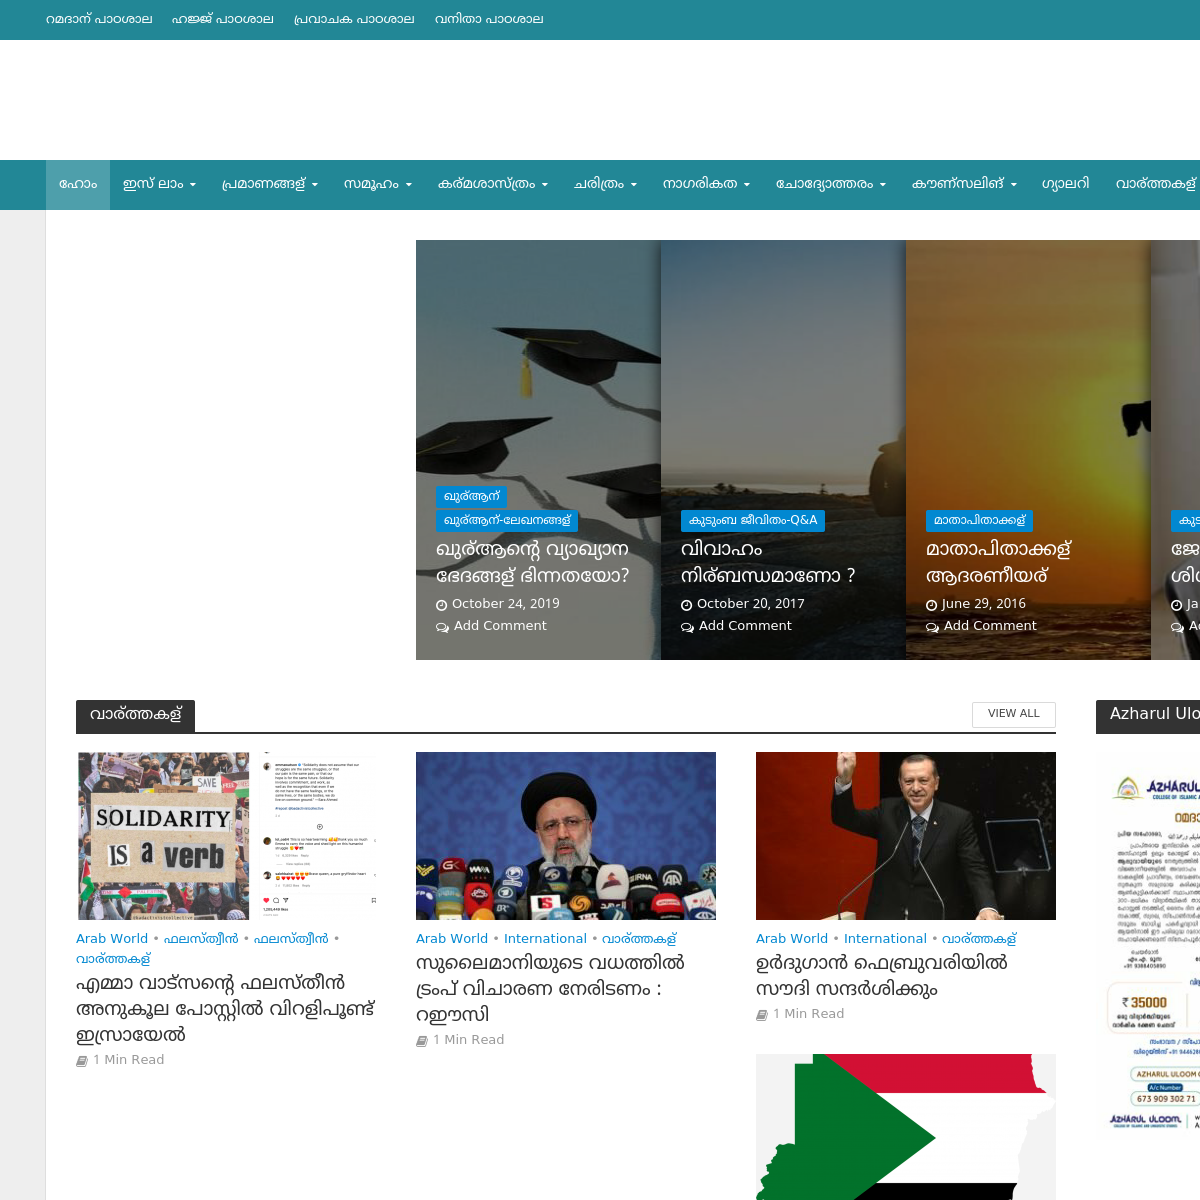The height and width of the screenshot is (1200, 1200).
Task: Open the ഗ്യാലറി menu item
Action: point(1065,184)
